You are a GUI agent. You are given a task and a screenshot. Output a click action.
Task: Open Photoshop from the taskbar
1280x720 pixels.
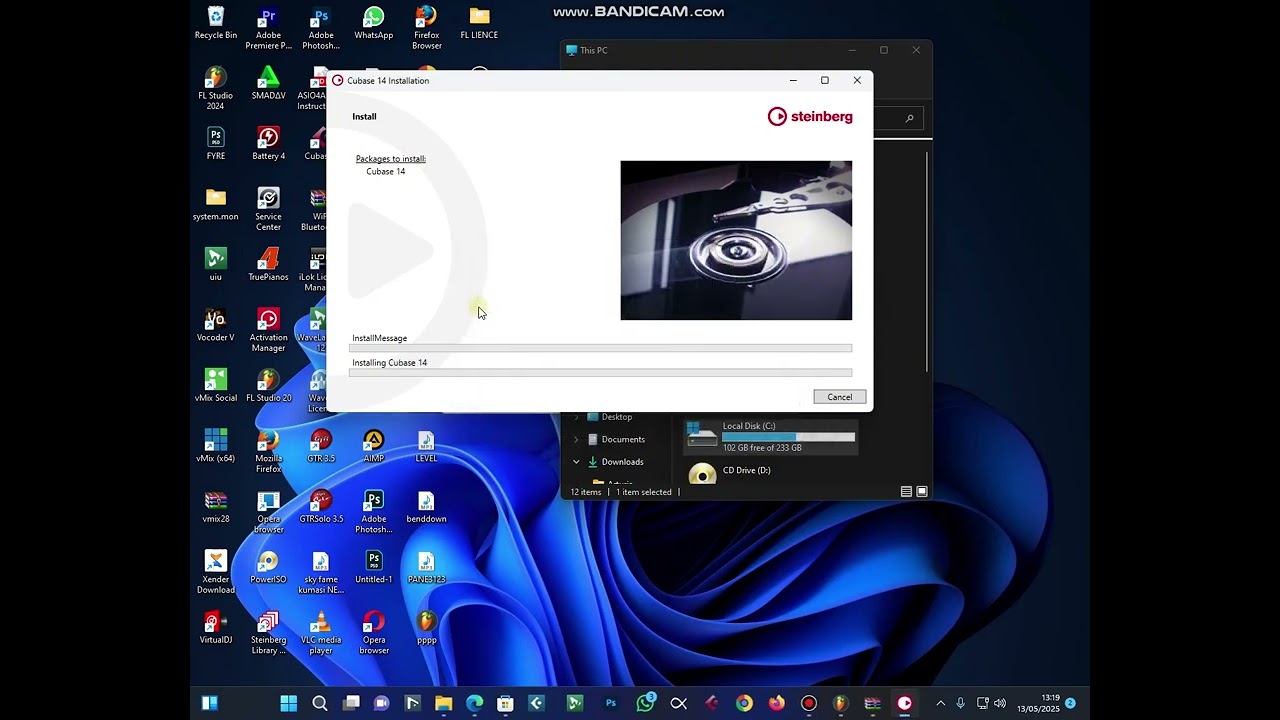[611, 704]
